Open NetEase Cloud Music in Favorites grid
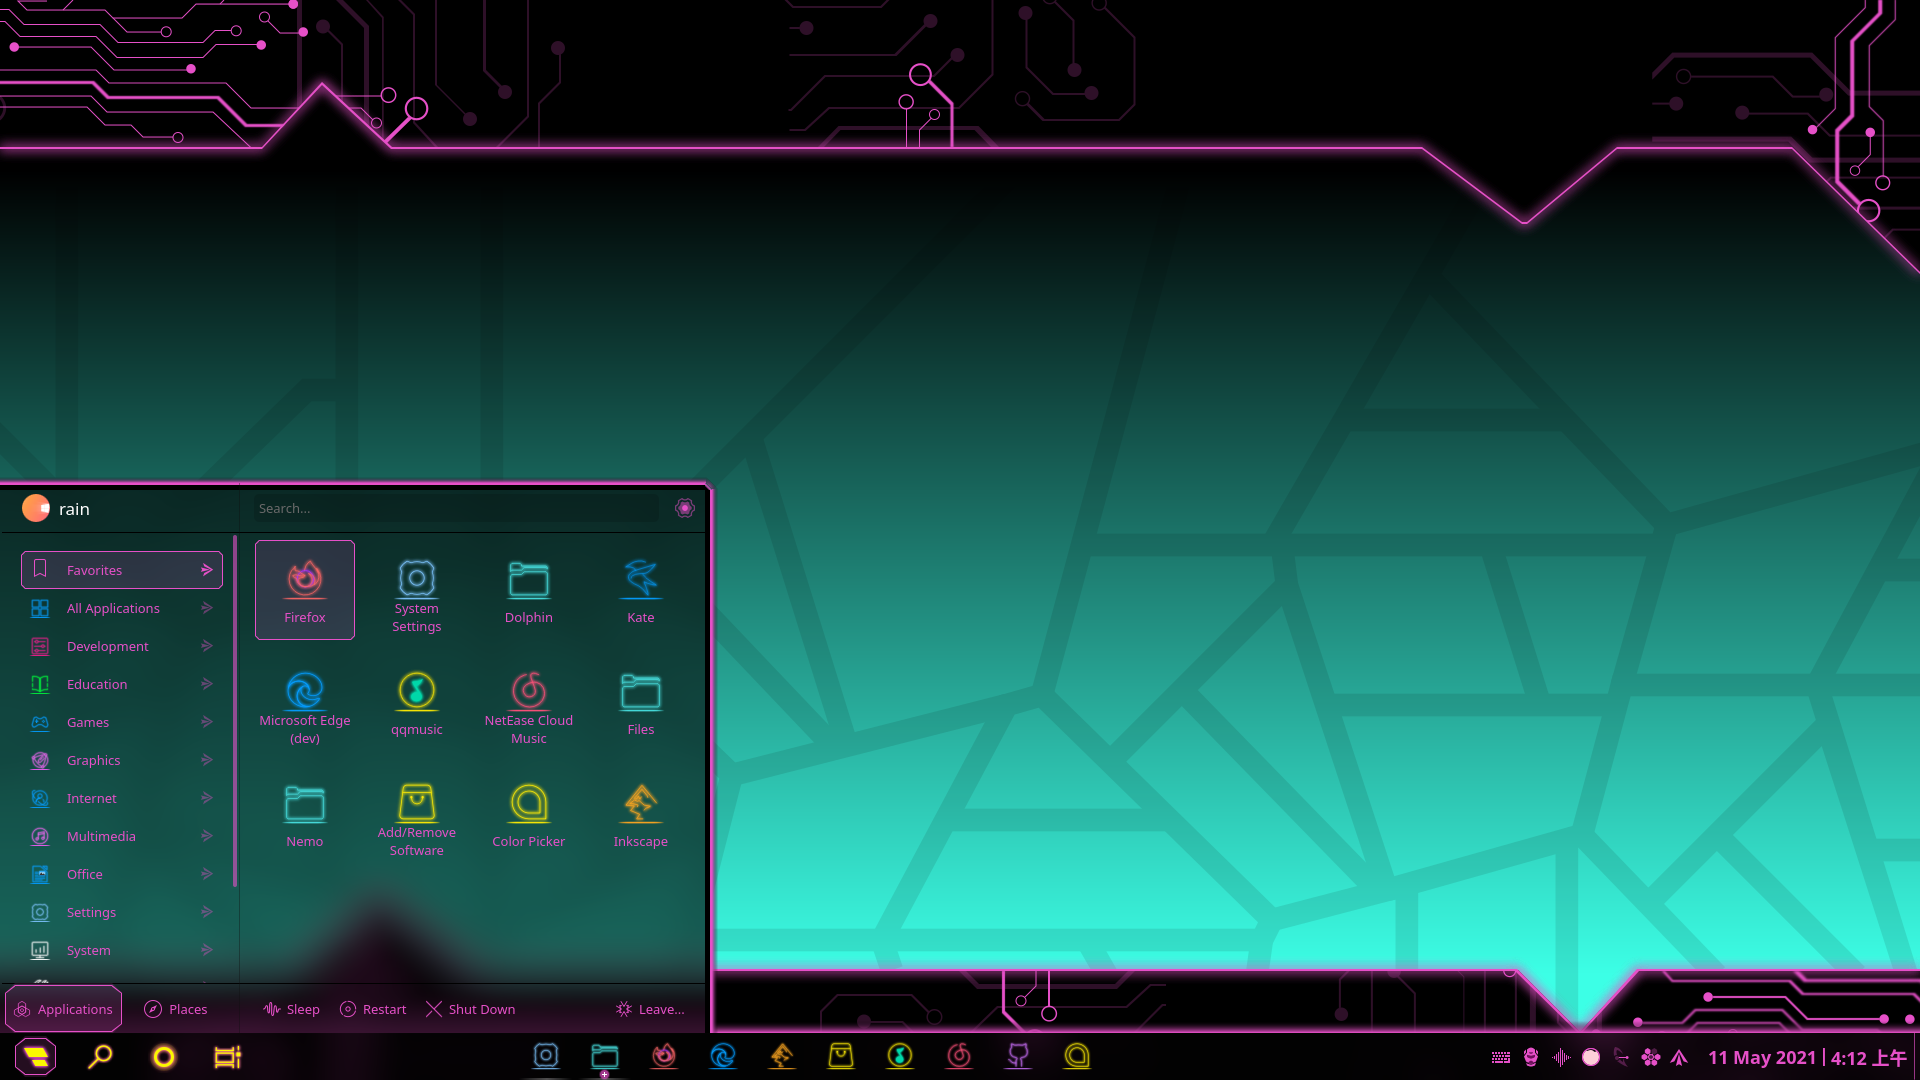 coord(529,702)
